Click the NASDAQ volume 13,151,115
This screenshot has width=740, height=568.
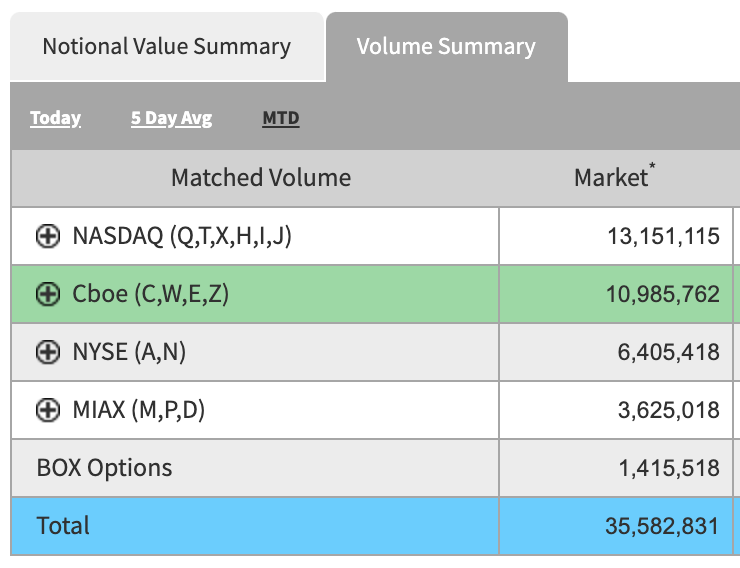(663, 236)
